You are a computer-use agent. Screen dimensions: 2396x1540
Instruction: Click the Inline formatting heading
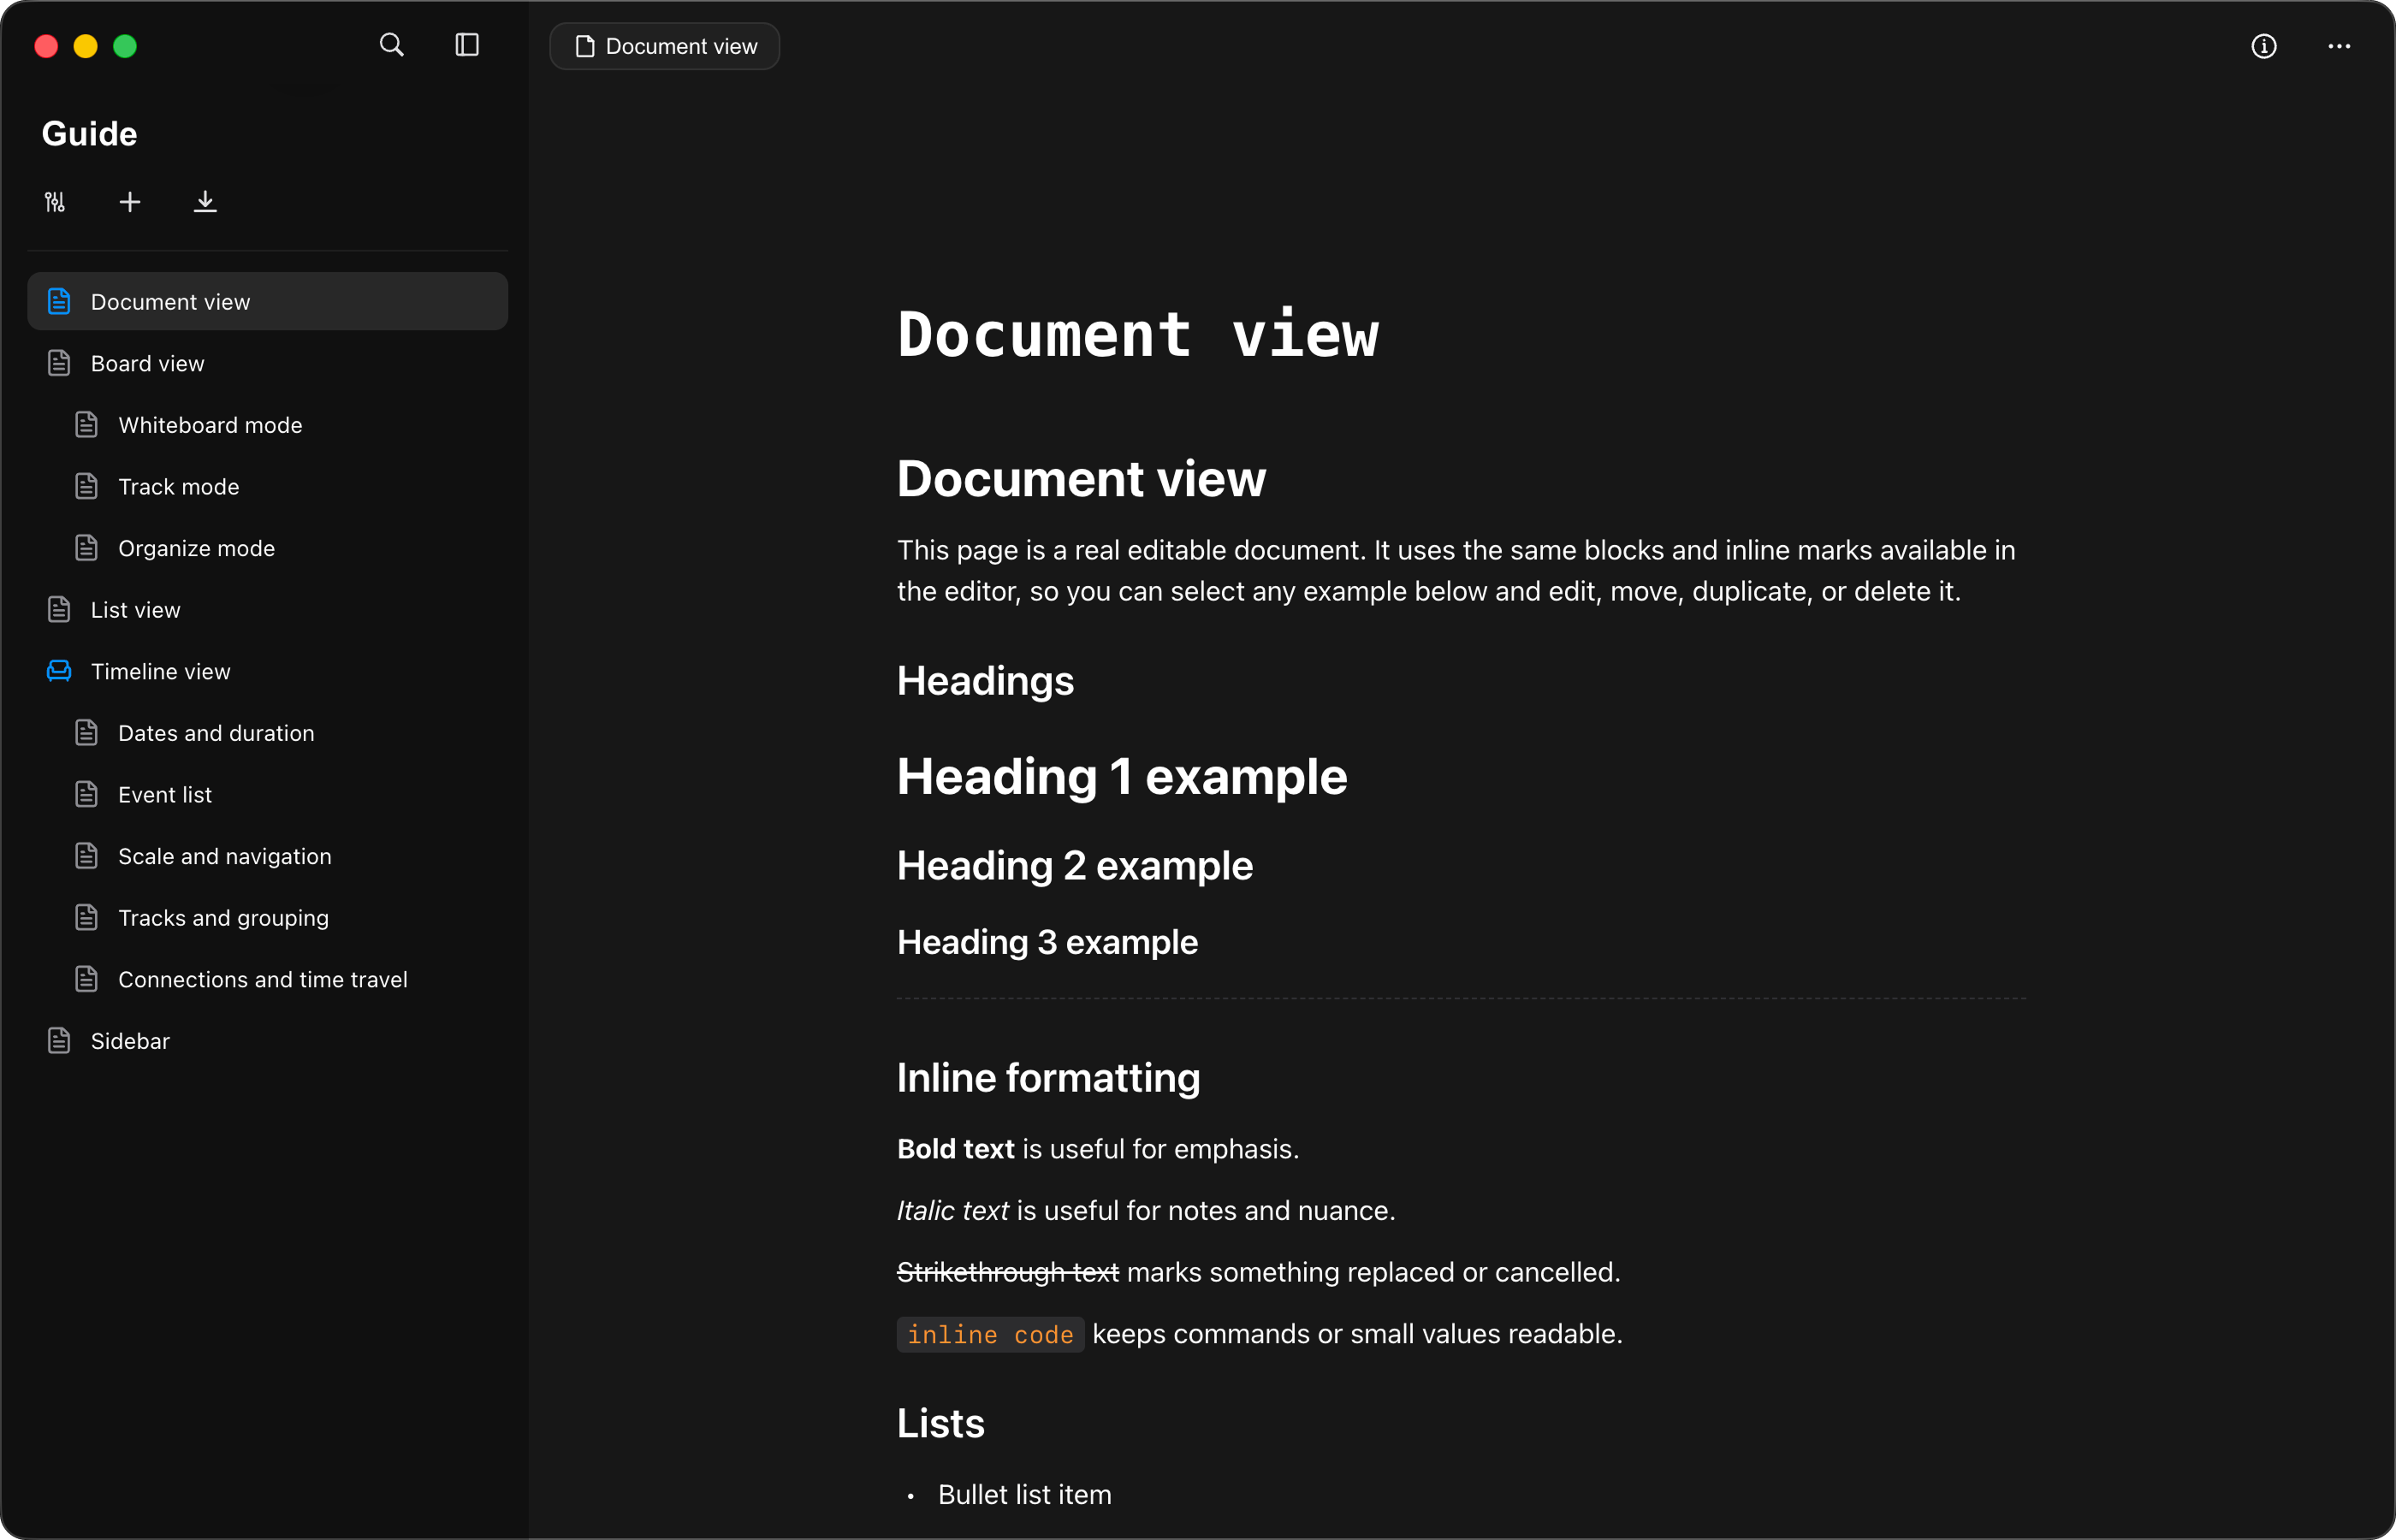click(1048, 1078)
